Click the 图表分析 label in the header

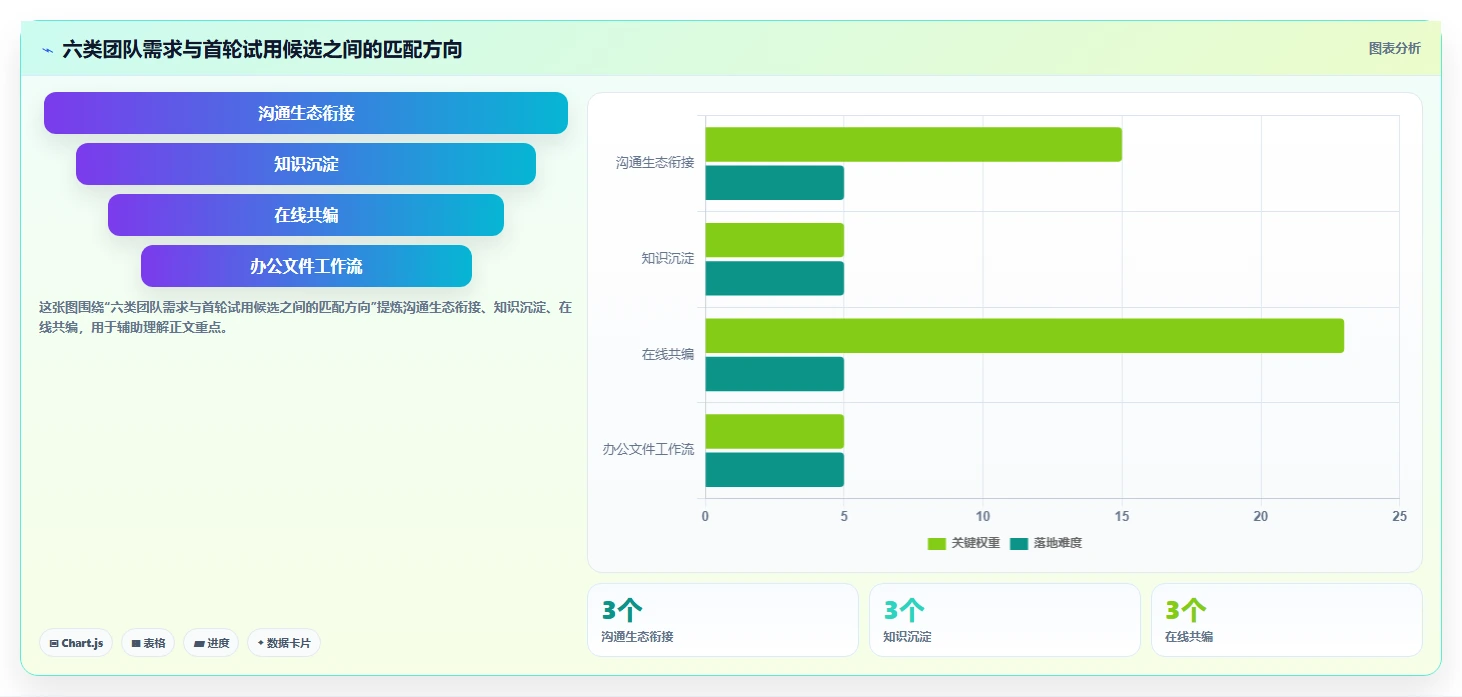point(1394,48)
